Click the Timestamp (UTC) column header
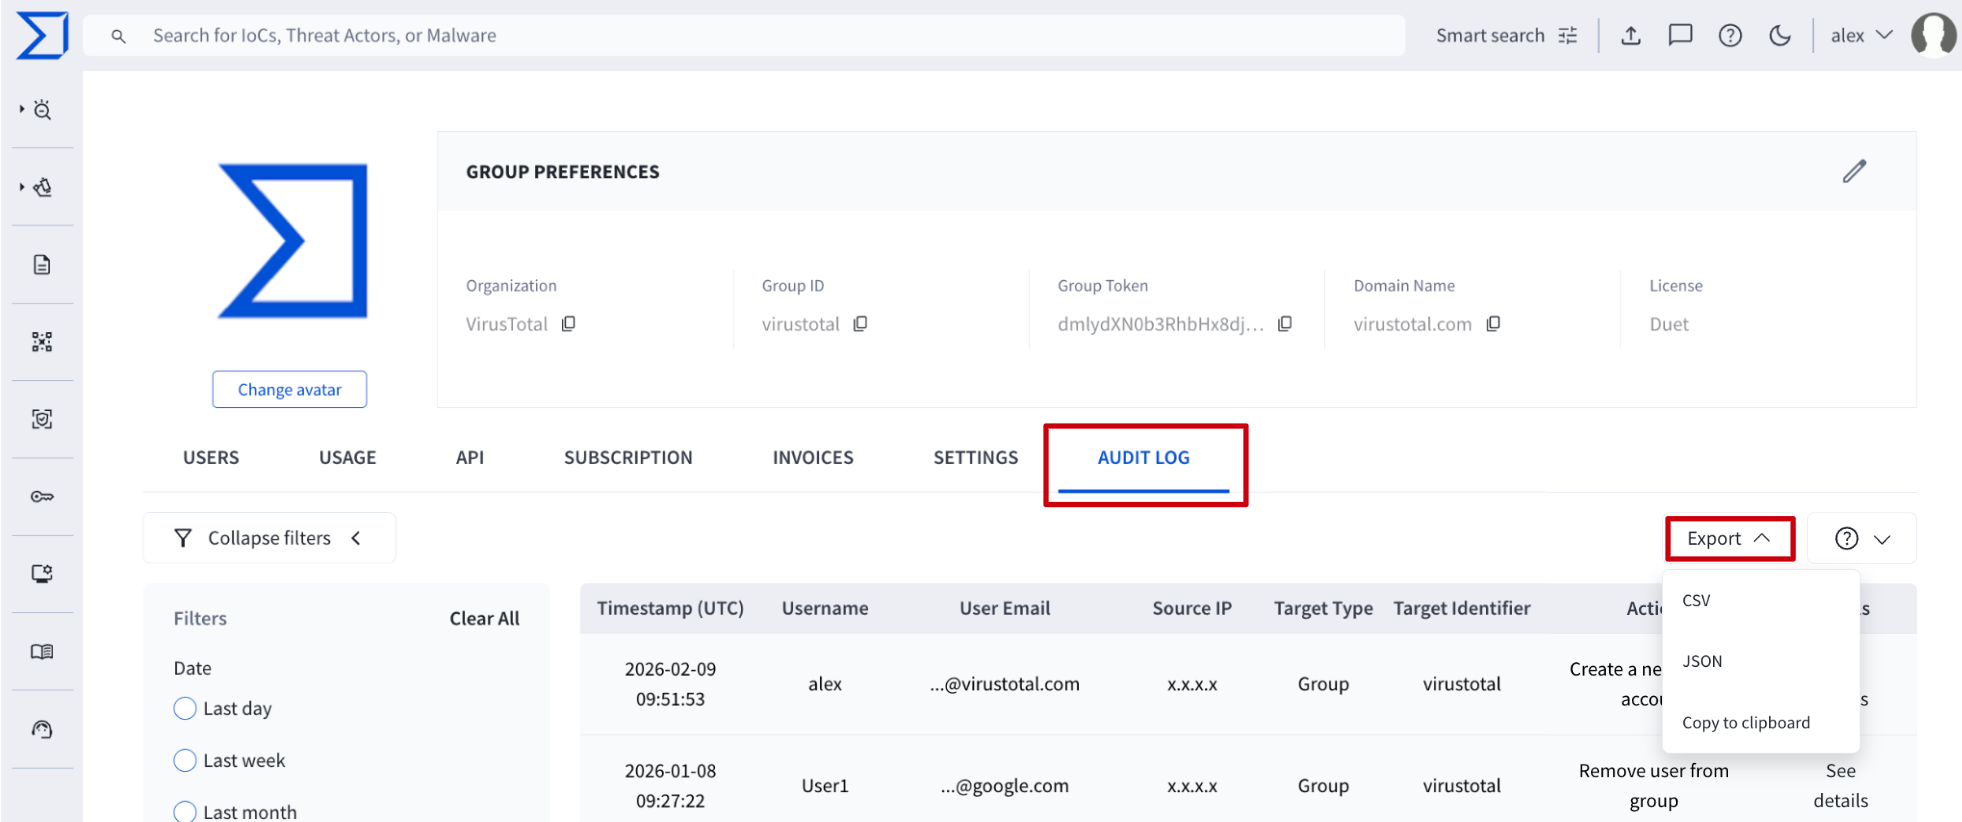 (x=670, y=608)
